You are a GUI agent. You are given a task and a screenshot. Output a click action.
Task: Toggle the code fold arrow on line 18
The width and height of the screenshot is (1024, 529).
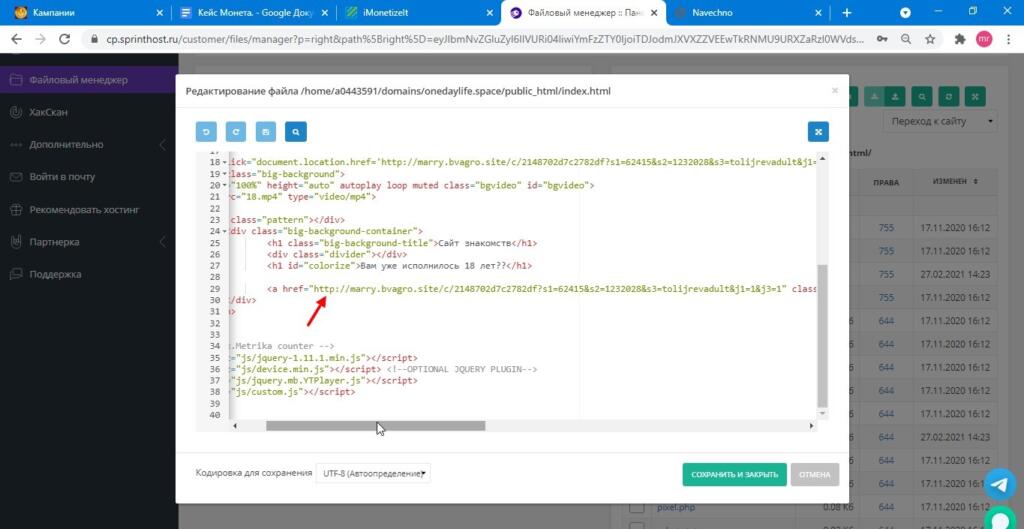click(226, 162)
